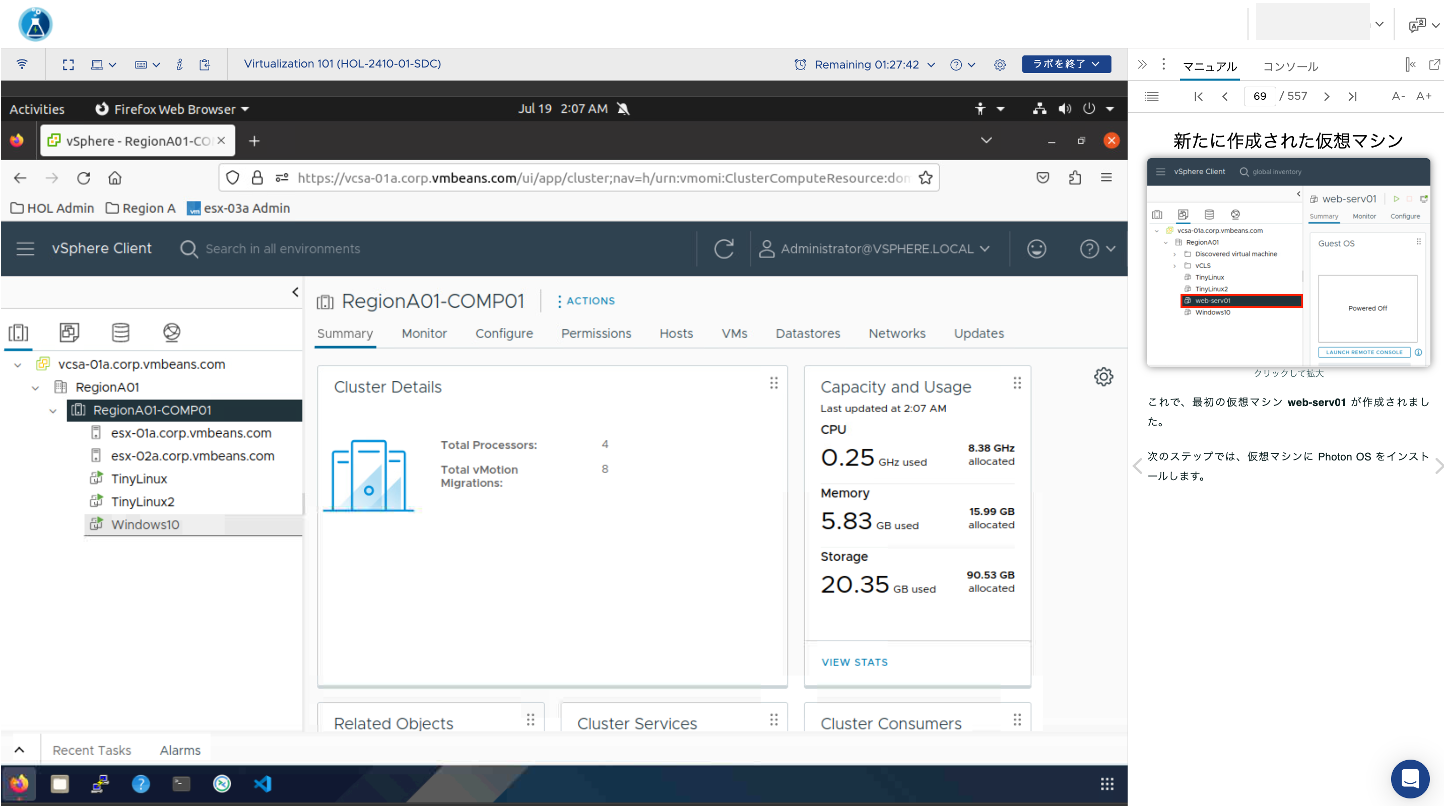This screenshot has width=1444, height=806.
Task: Collapse RegionA01-COMP01 cluster tree node
Action: (x=53, y=411)
